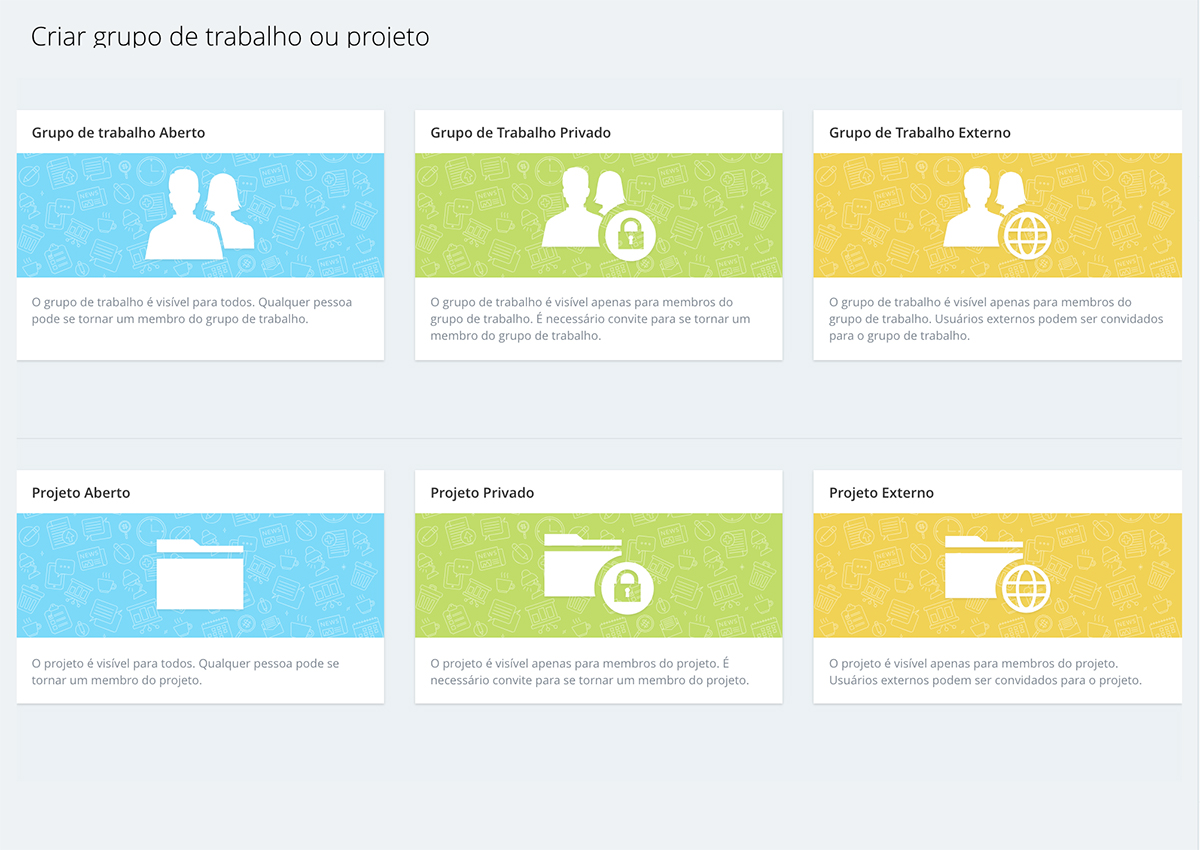This screenshot has height=850, width=1200.
Task: Click the private project description text
Action: pos(589,672)
